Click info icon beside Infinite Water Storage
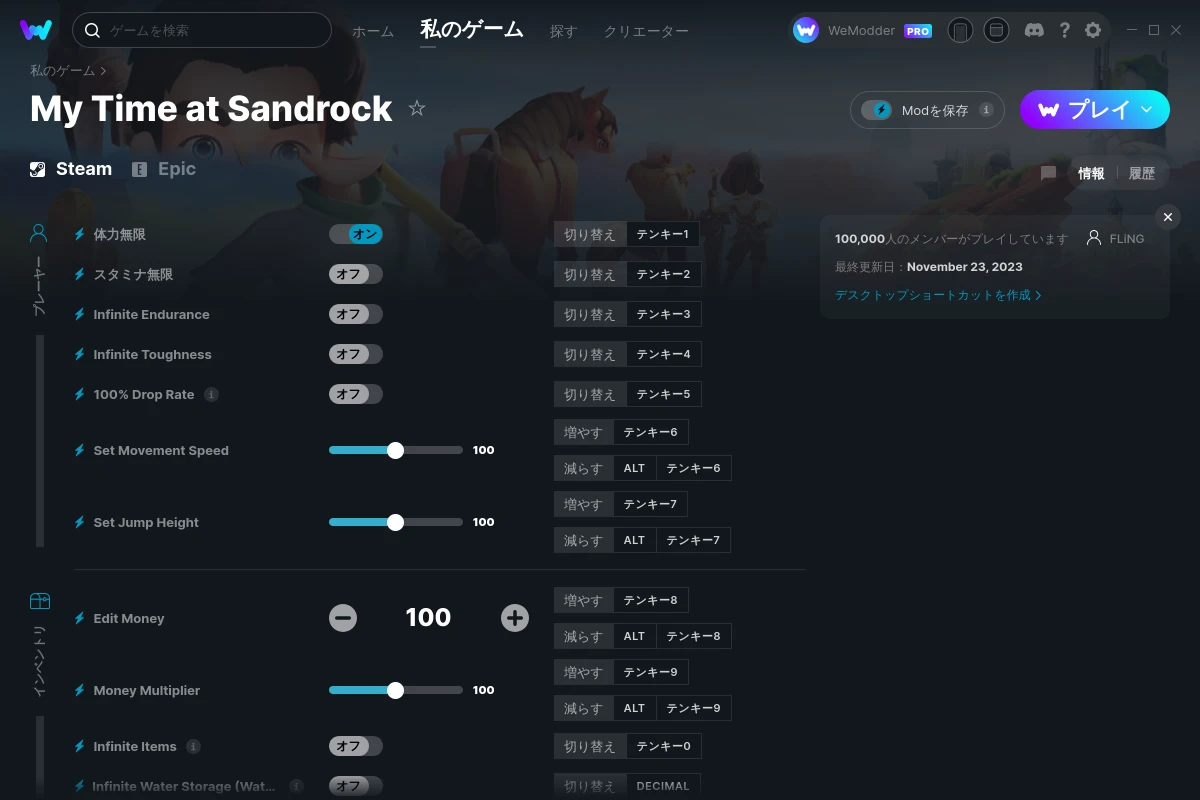The height and width of the screenshot is (800, 1200). (x=296, y=786)
